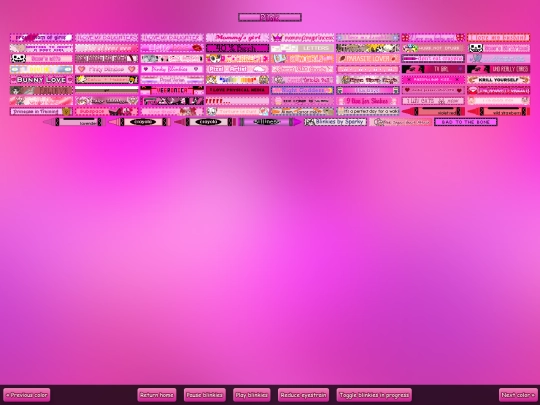Viewport: 540px width, 405px height.
Task: Click the 'I love my husband' blinkie
Action: pyautogui.click(x=498, y=37)
